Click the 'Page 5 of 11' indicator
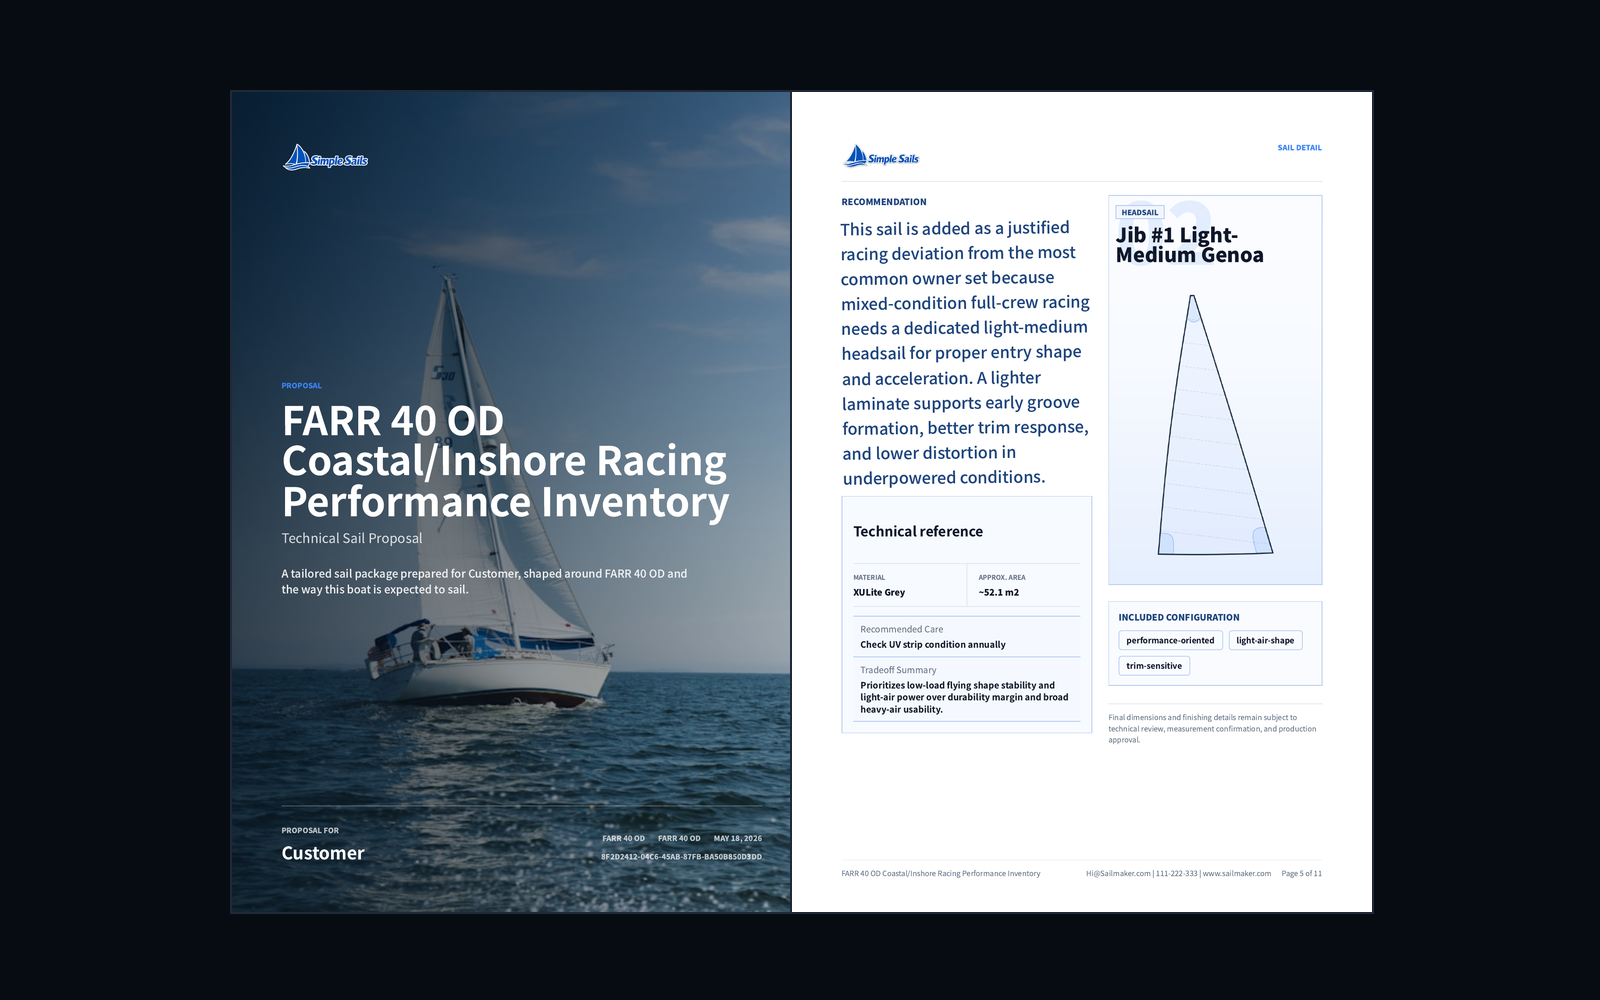This screenshot has width=1600, height=1000. pos(1301,874)
